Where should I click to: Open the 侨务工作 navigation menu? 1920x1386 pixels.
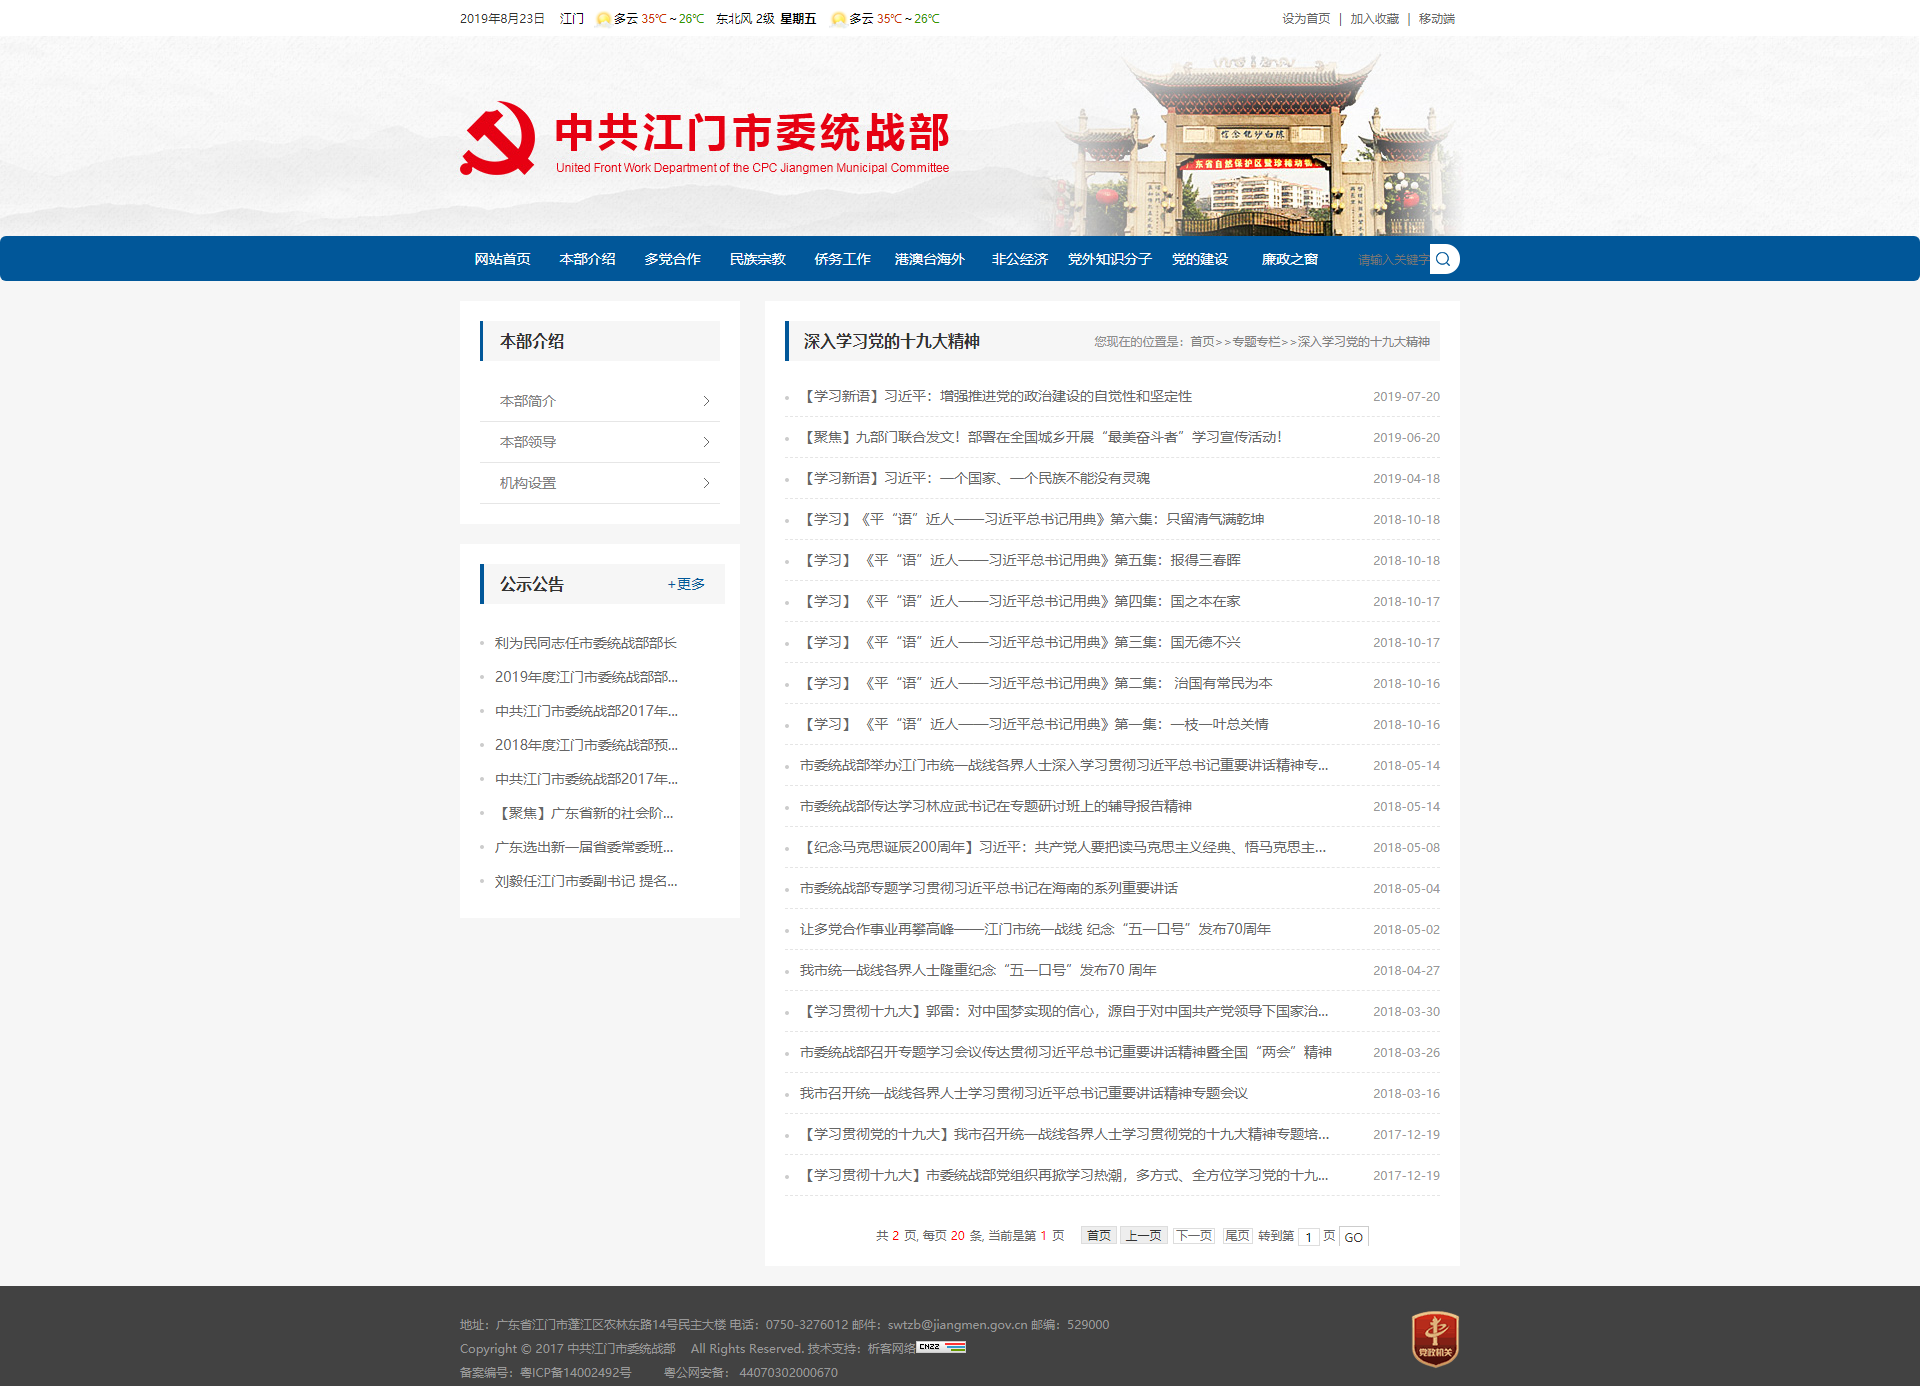pyautogui.click(x=842, y=259)
